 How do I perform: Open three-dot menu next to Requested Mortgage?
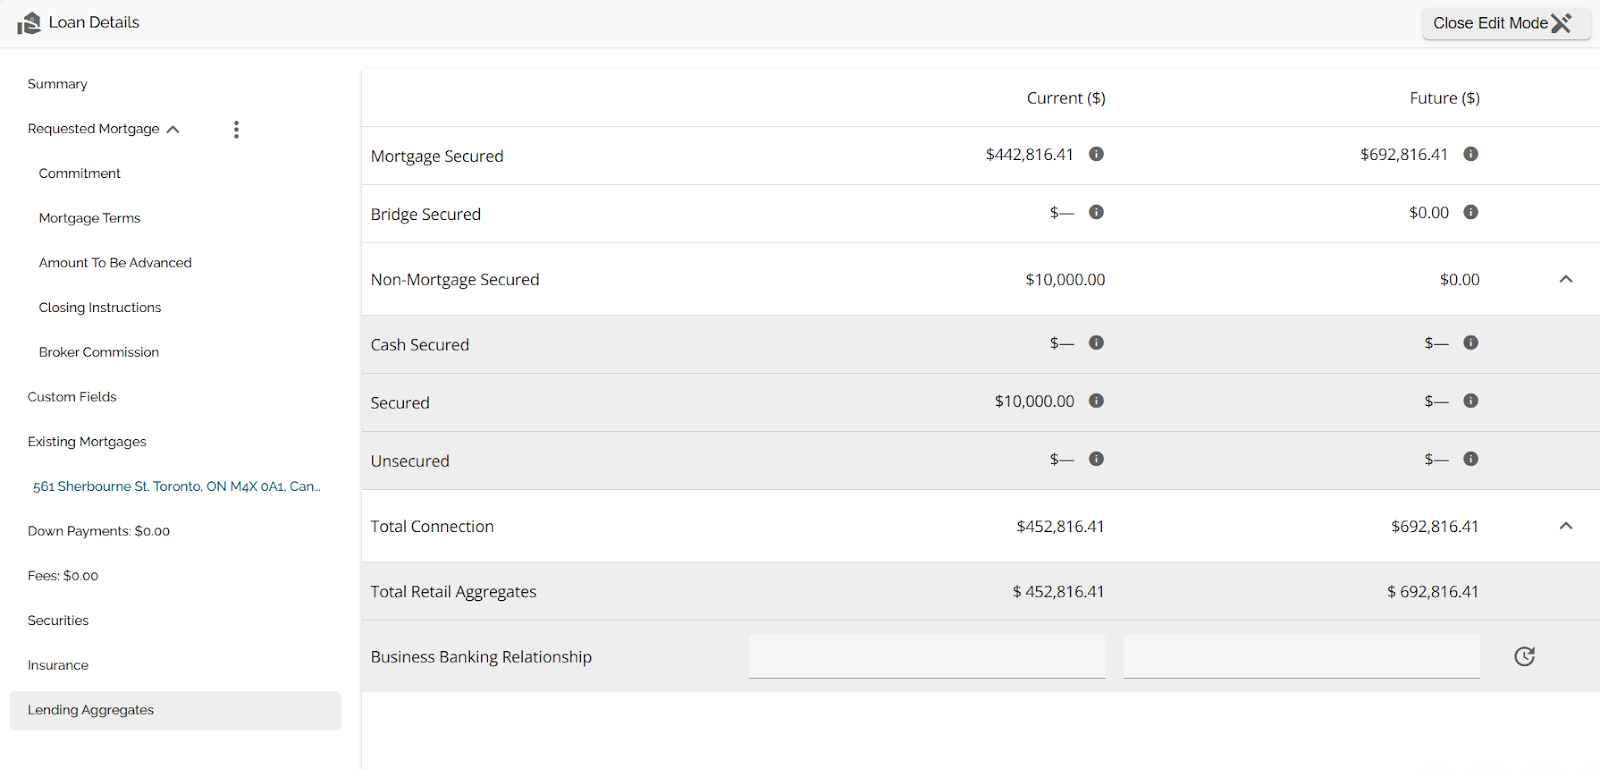click(x=236, y=129)
